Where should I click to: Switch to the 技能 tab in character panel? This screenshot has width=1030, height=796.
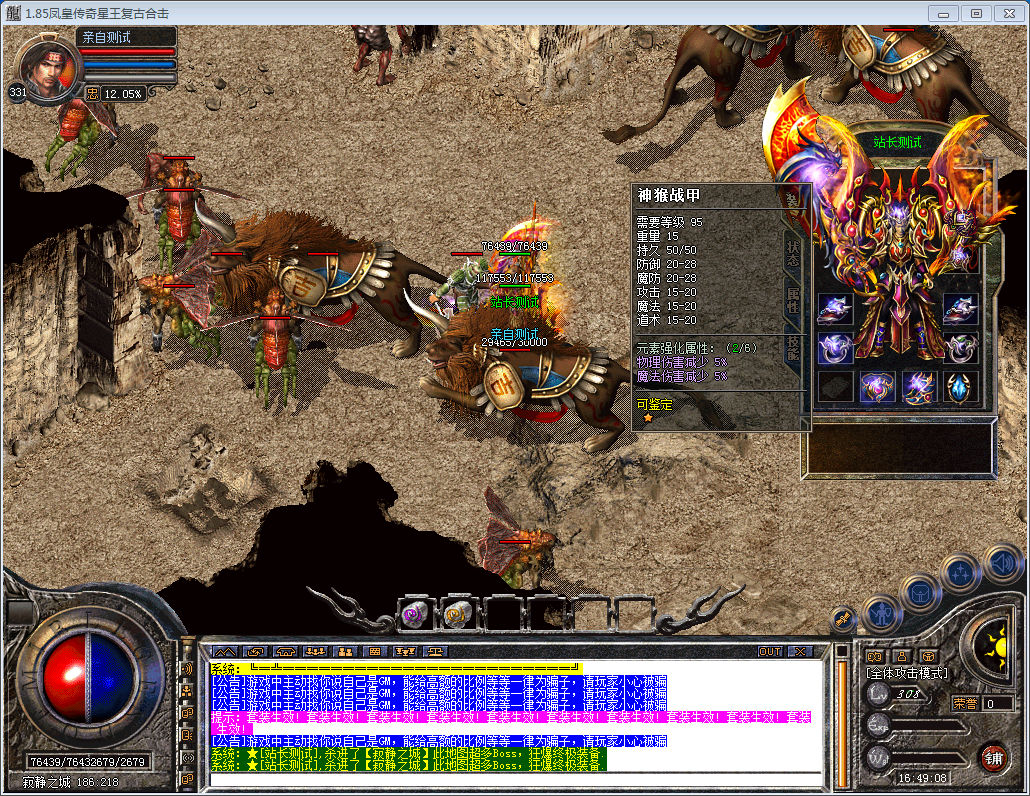pyautogui.click(x=793, y=347)
